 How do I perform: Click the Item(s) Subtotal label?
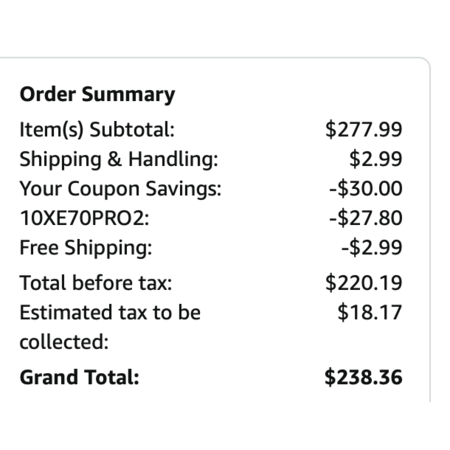[x=97, y=130]
